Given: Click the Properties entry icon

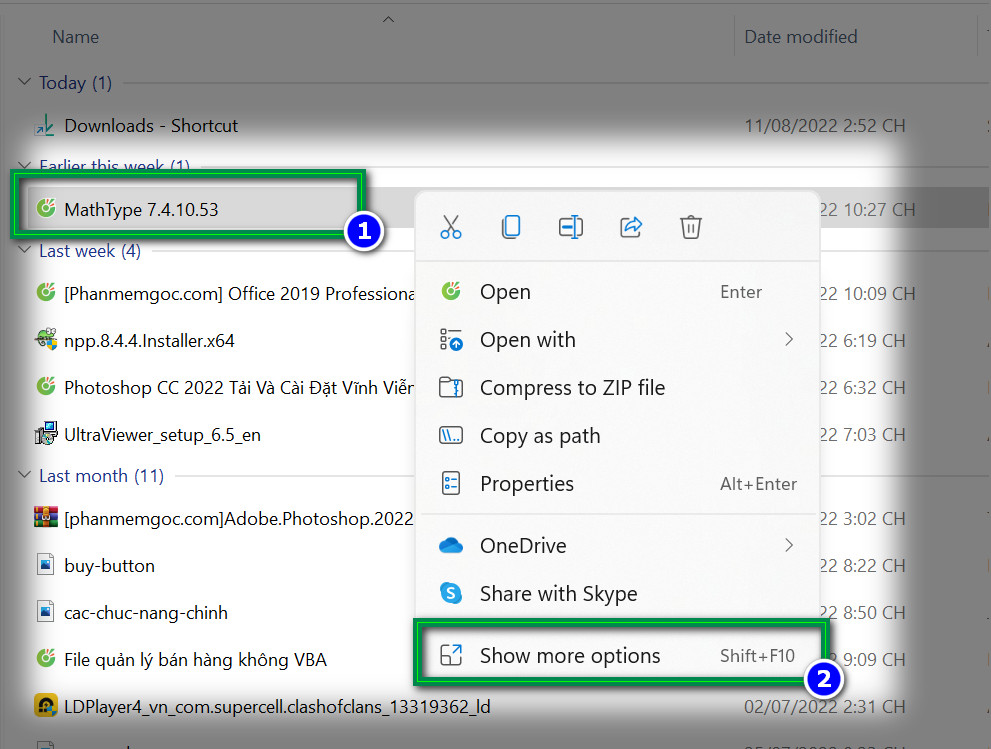Looking at the screenshot, I should point(451,484).
